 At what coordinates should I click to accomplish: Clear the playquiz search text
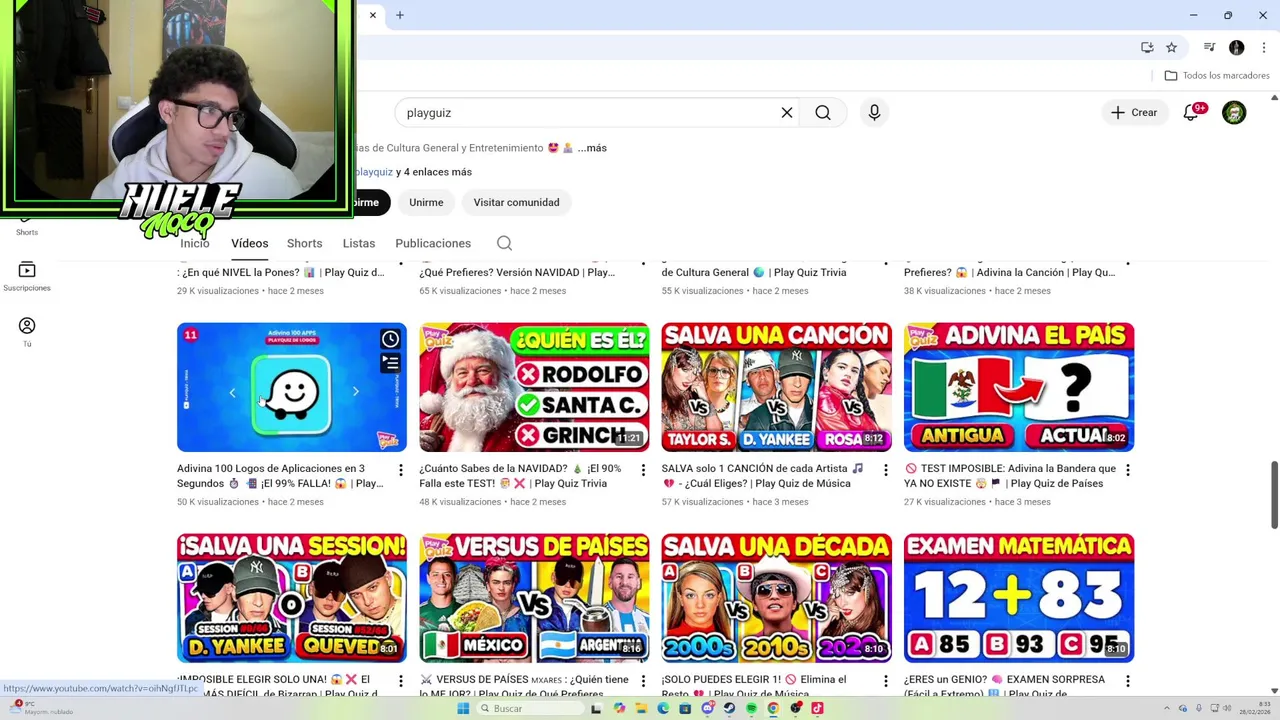click(787, 113)
